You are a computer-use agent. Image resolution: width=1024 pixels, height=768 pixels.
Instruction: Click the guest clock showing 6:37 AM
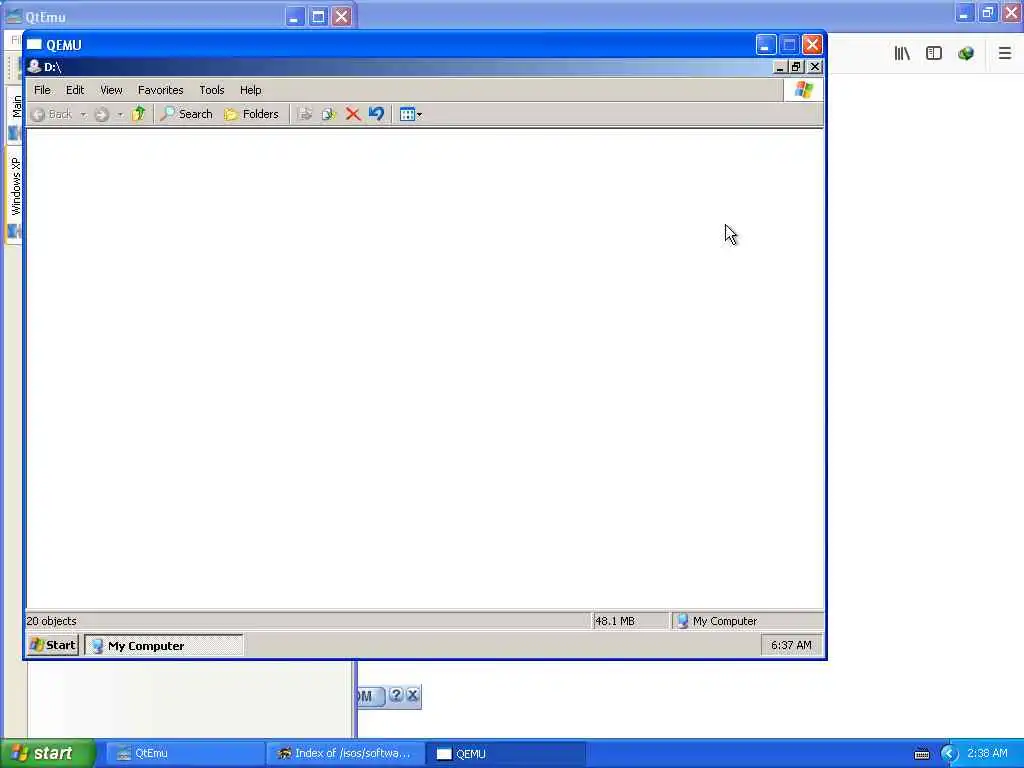click(791, 645)
